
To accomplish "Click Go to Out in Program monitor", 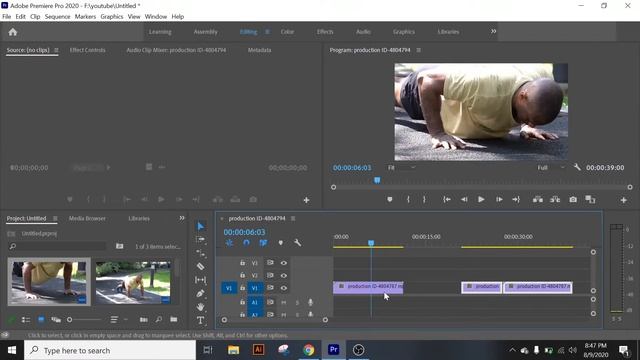I will [x=516, y=200].
